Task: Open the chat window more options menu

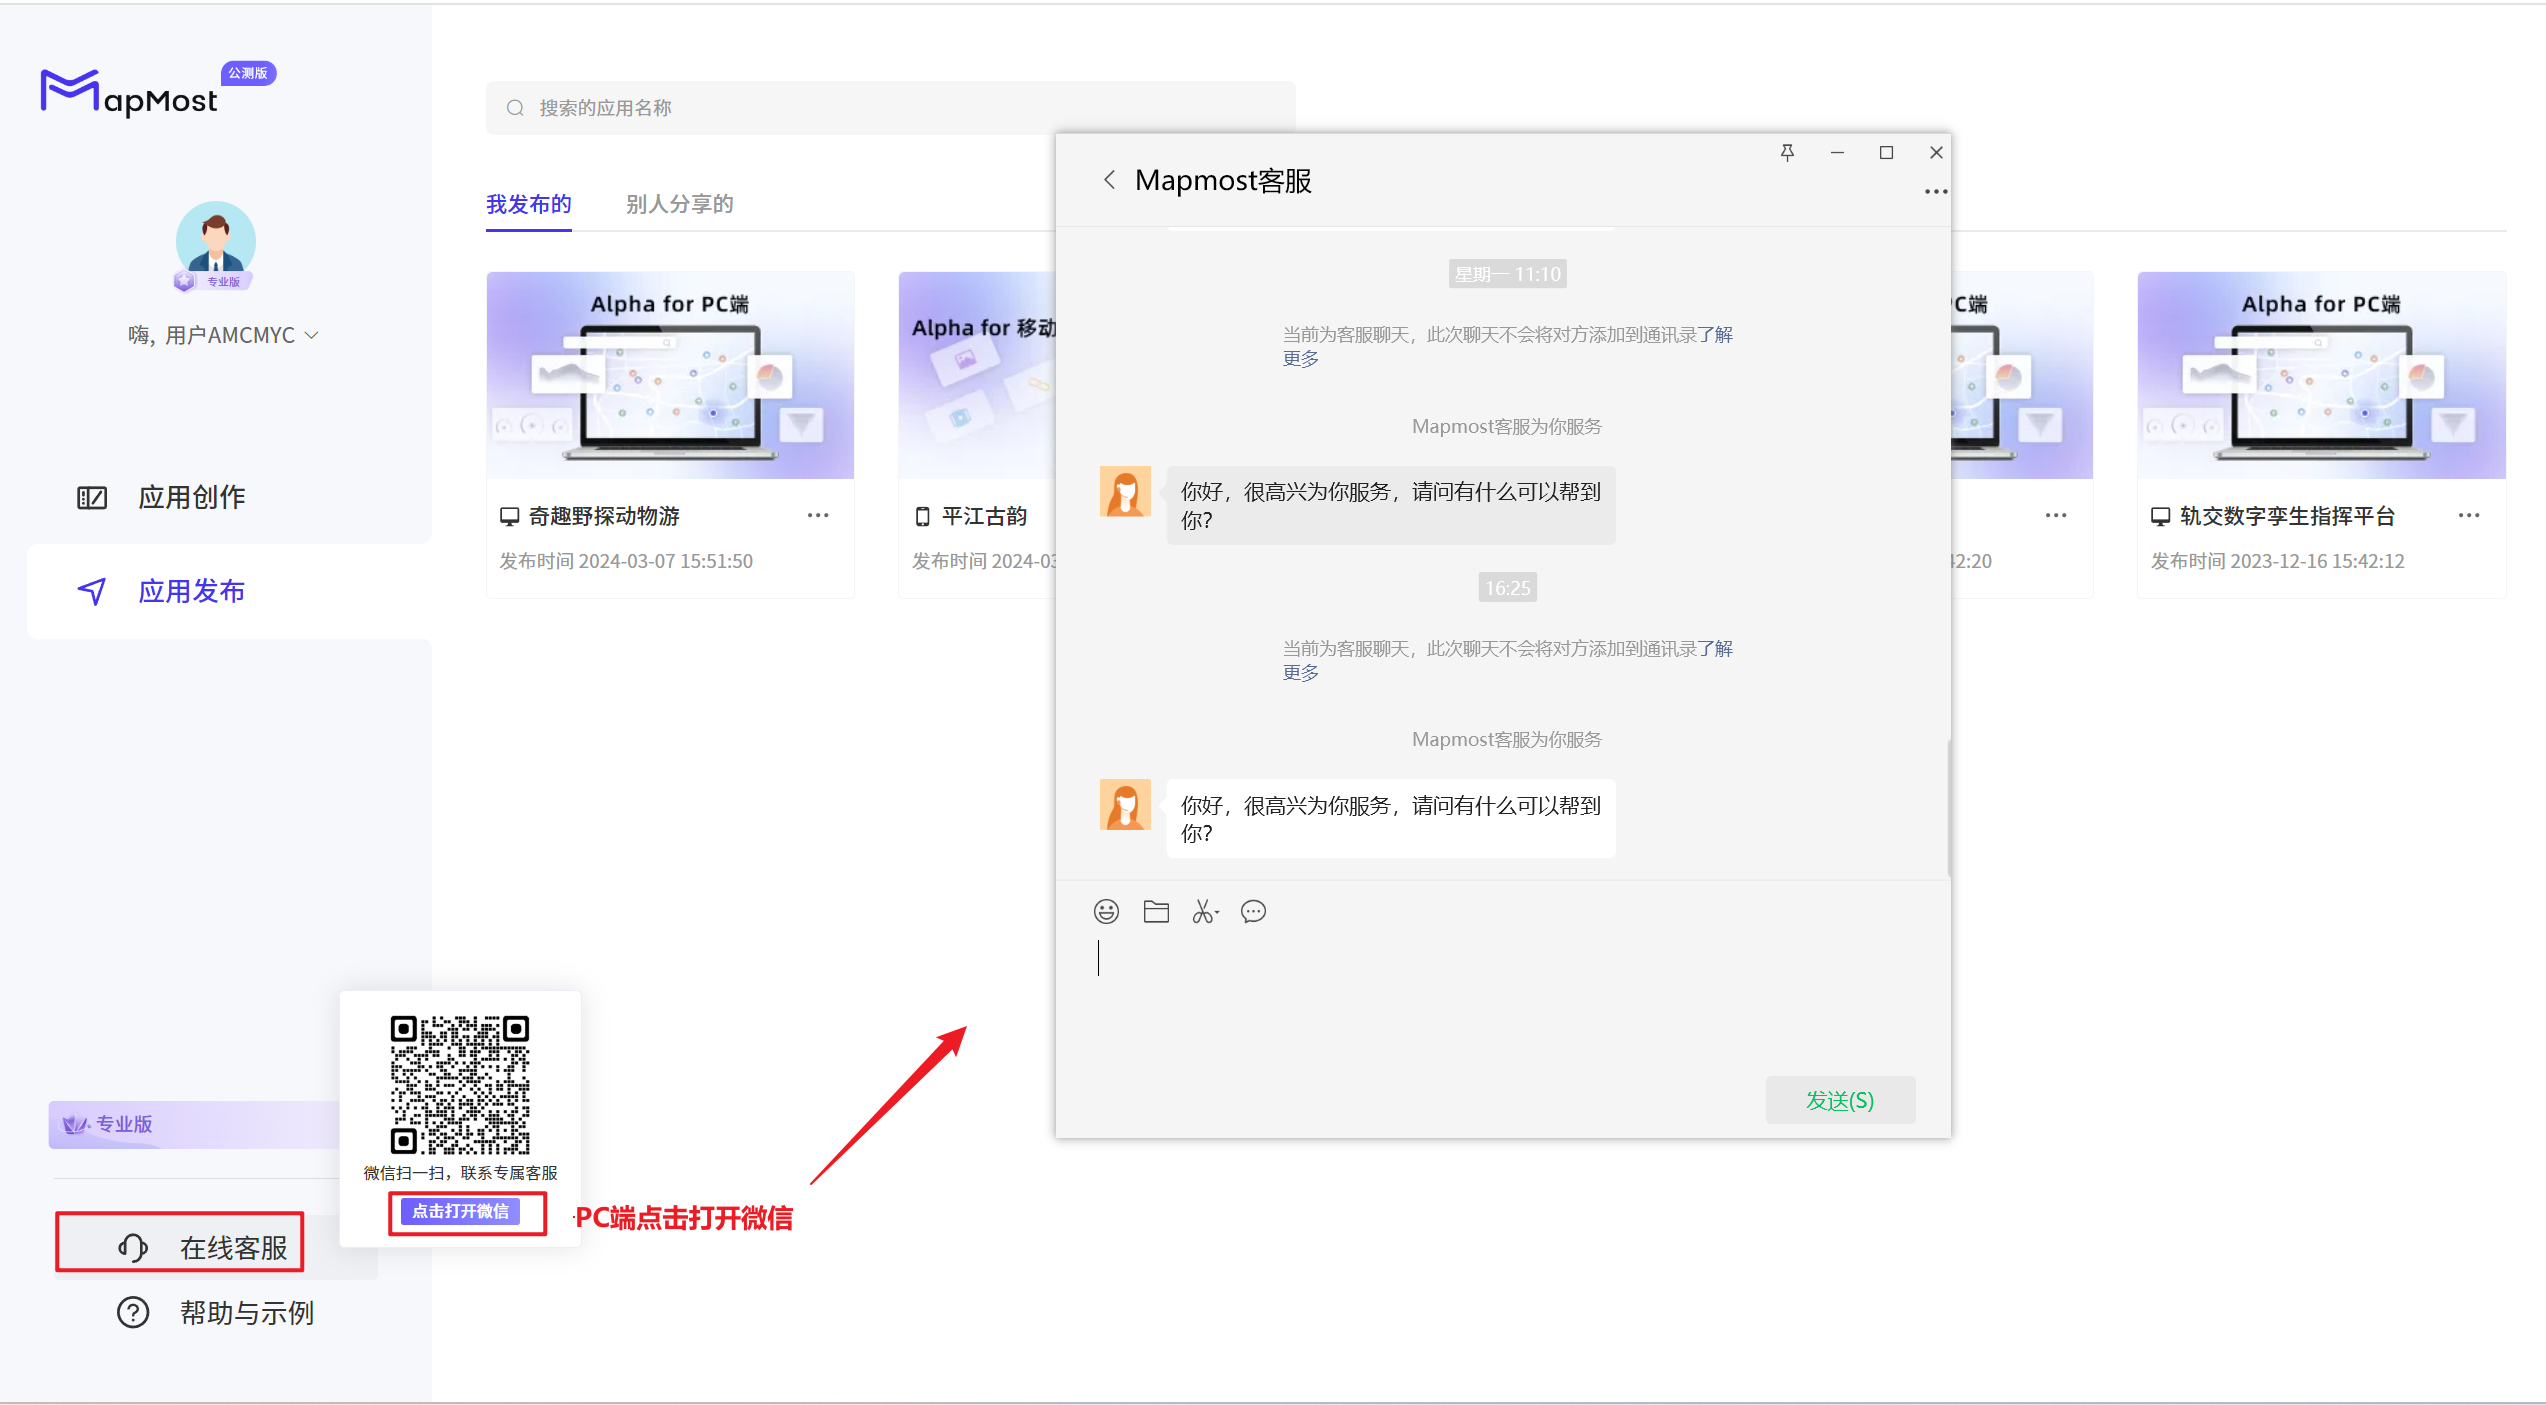Action: click(x=1936, y=191)
